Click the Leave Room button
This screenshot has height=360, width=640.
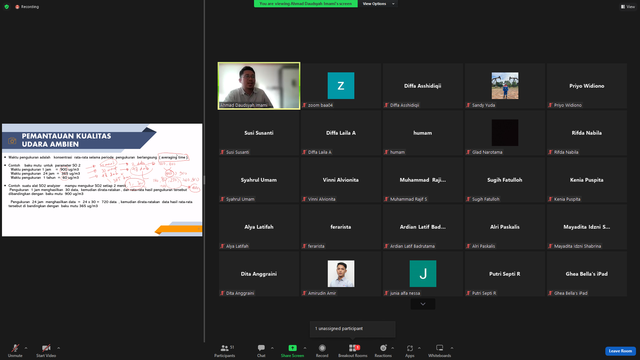620,351
